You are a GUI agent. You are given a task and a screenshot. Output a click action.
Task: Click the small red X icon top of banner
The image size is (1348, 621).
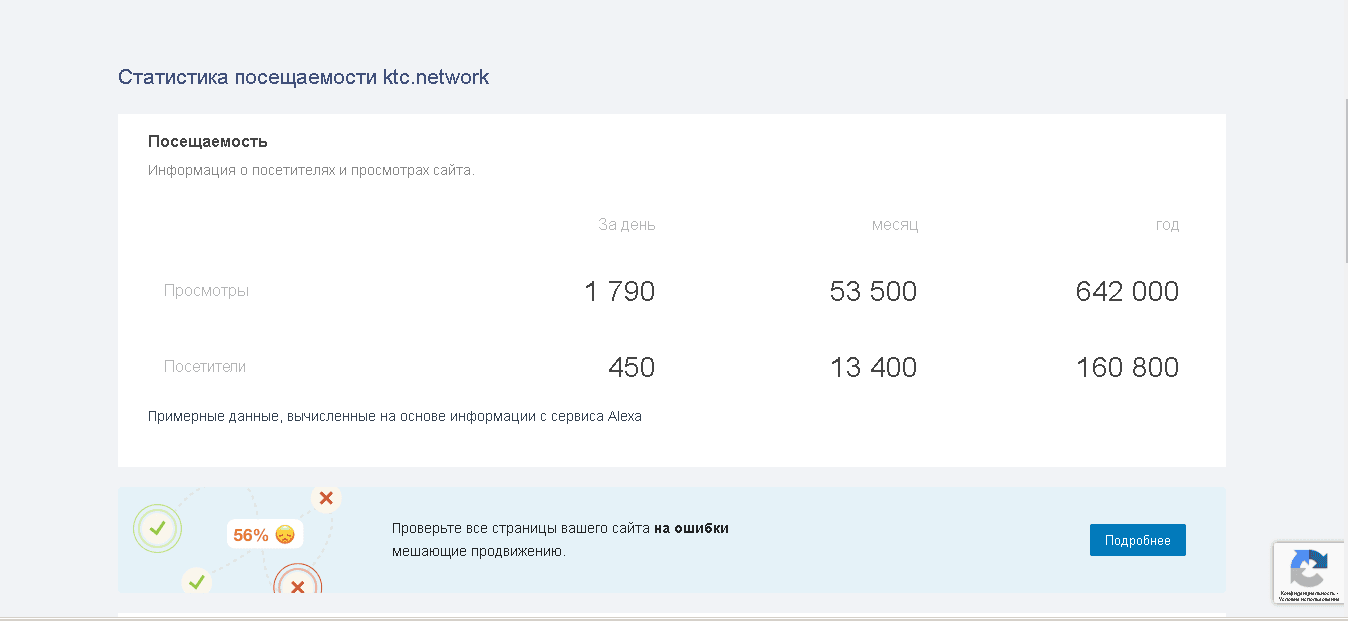pyautogui.click(x=325, y=498)
